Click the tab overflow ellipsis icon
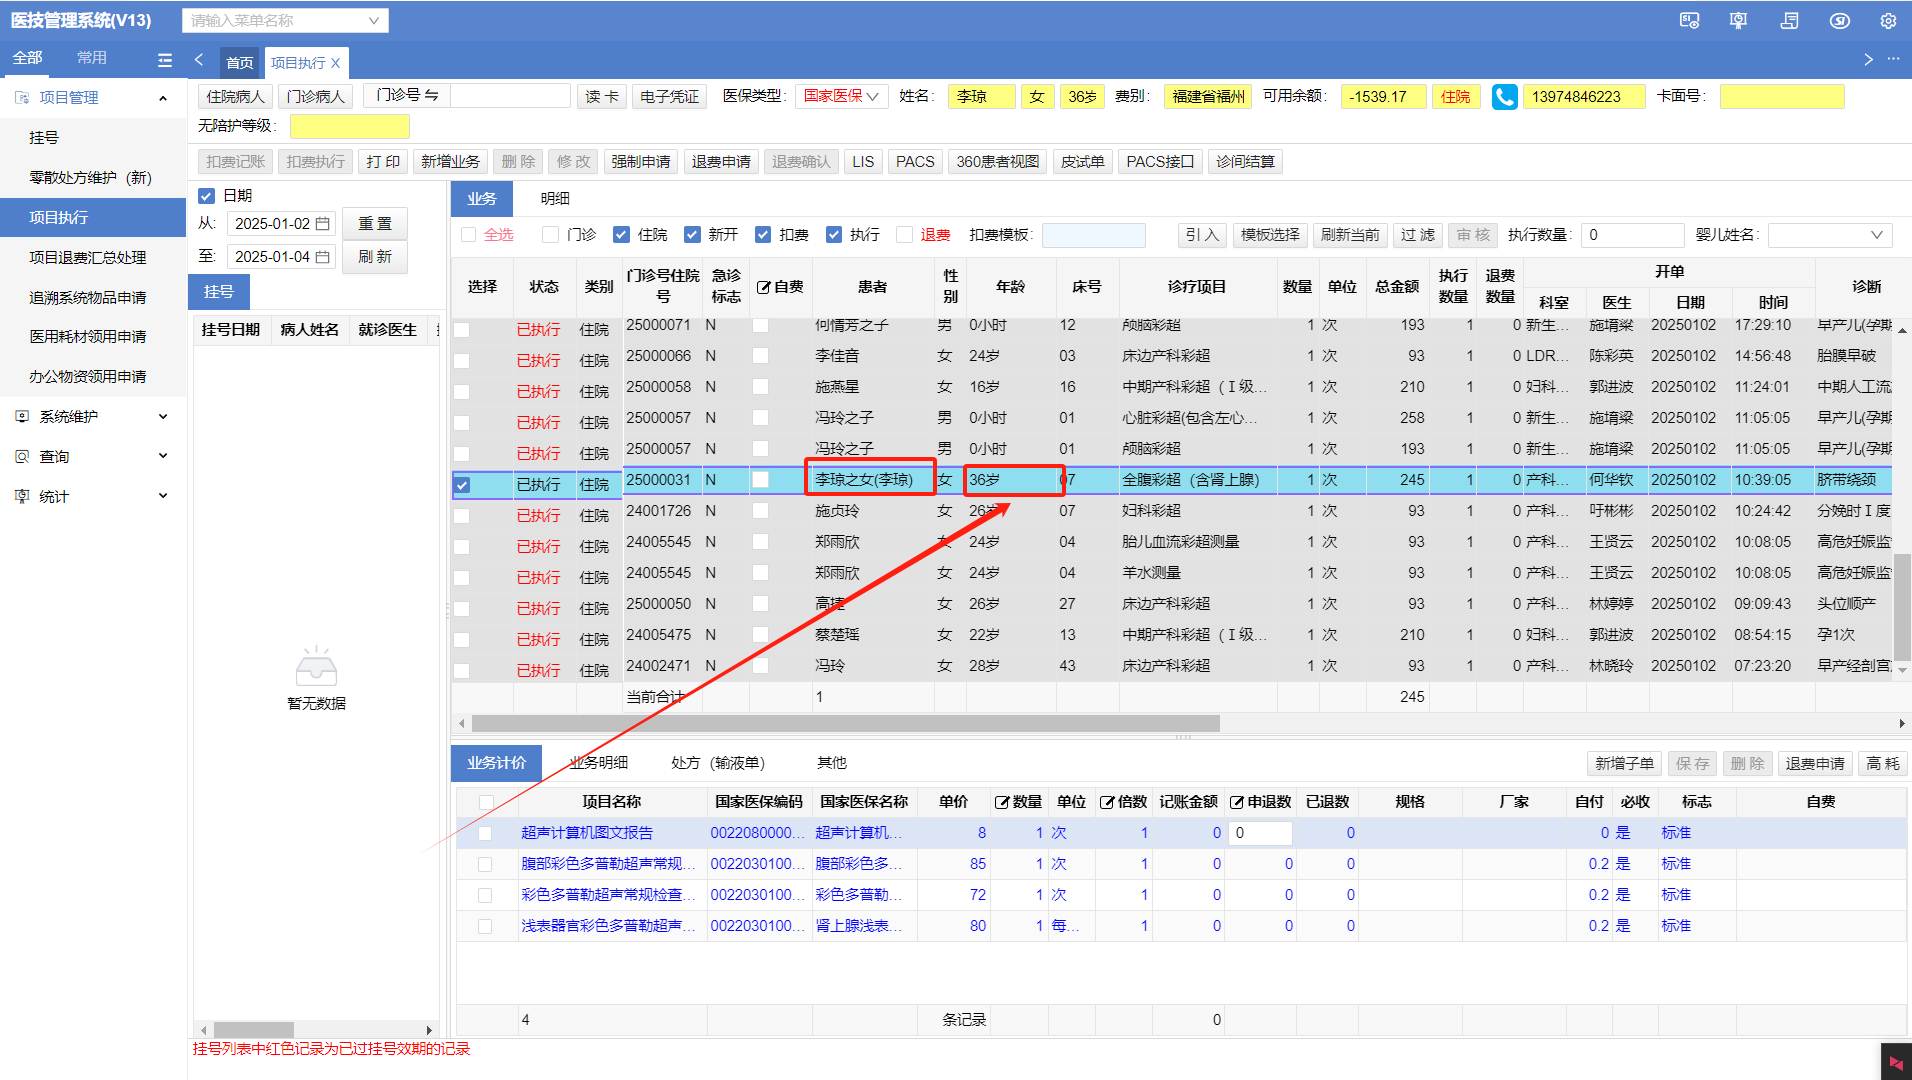 [1893, 60]
